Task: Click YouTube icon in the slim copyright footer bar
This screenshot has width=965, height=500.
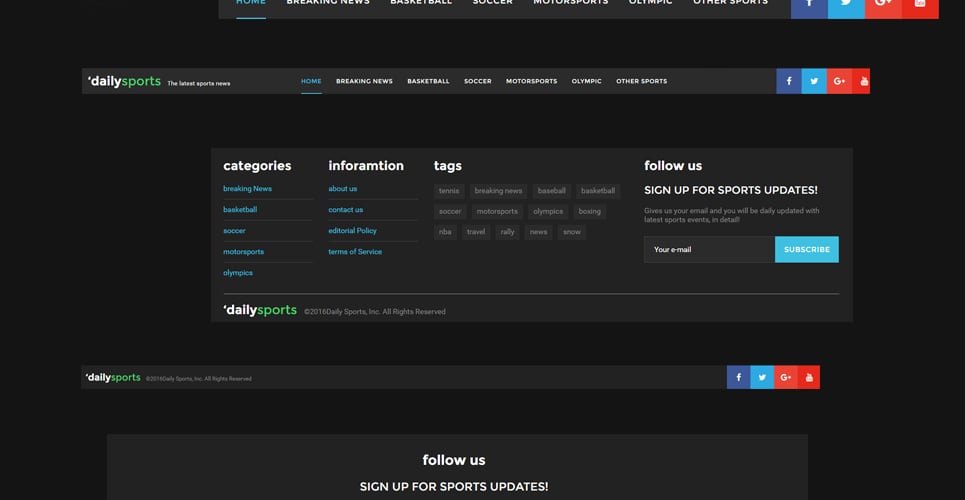Action: pyautogui.click(x=809, y=377)
